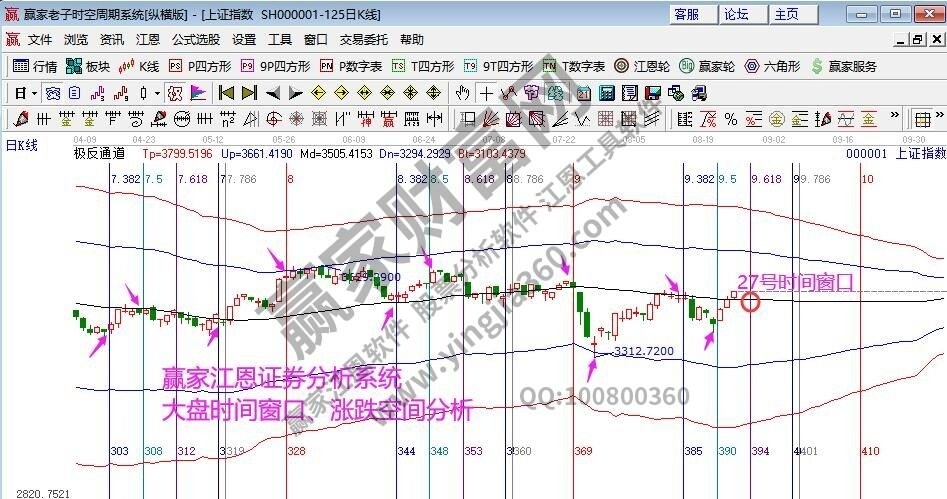Expand the candlestick style dropdown arrow
Image resolution: width=947 pixels, height=499 pixels.
pyautogui.click(x=156, y=93)
